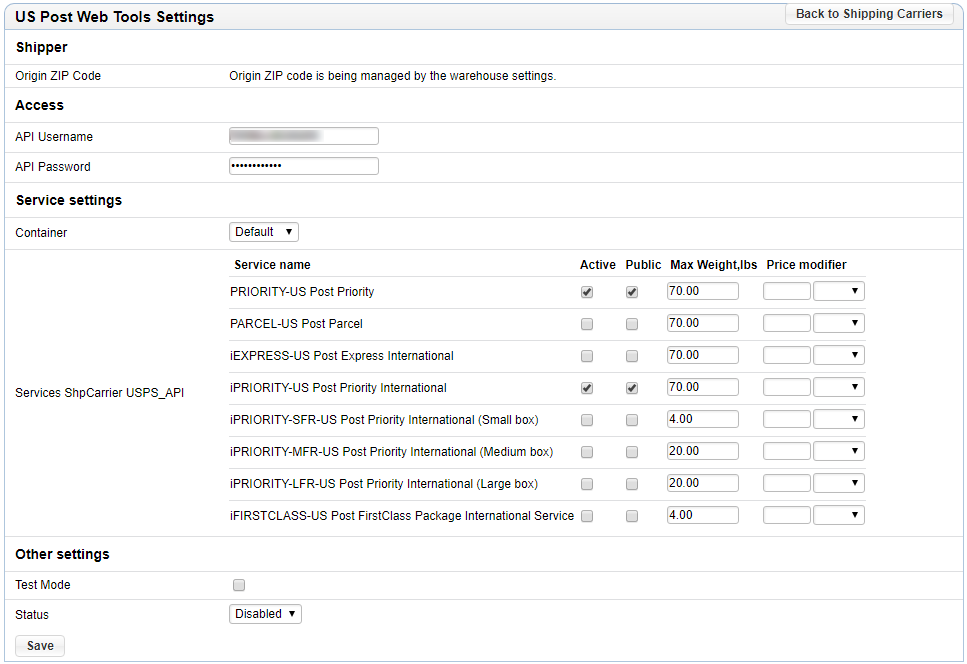Viewport: 967px width, 664px height.
Task: Toggle the Test Mode checkbox
Action: 239,585
